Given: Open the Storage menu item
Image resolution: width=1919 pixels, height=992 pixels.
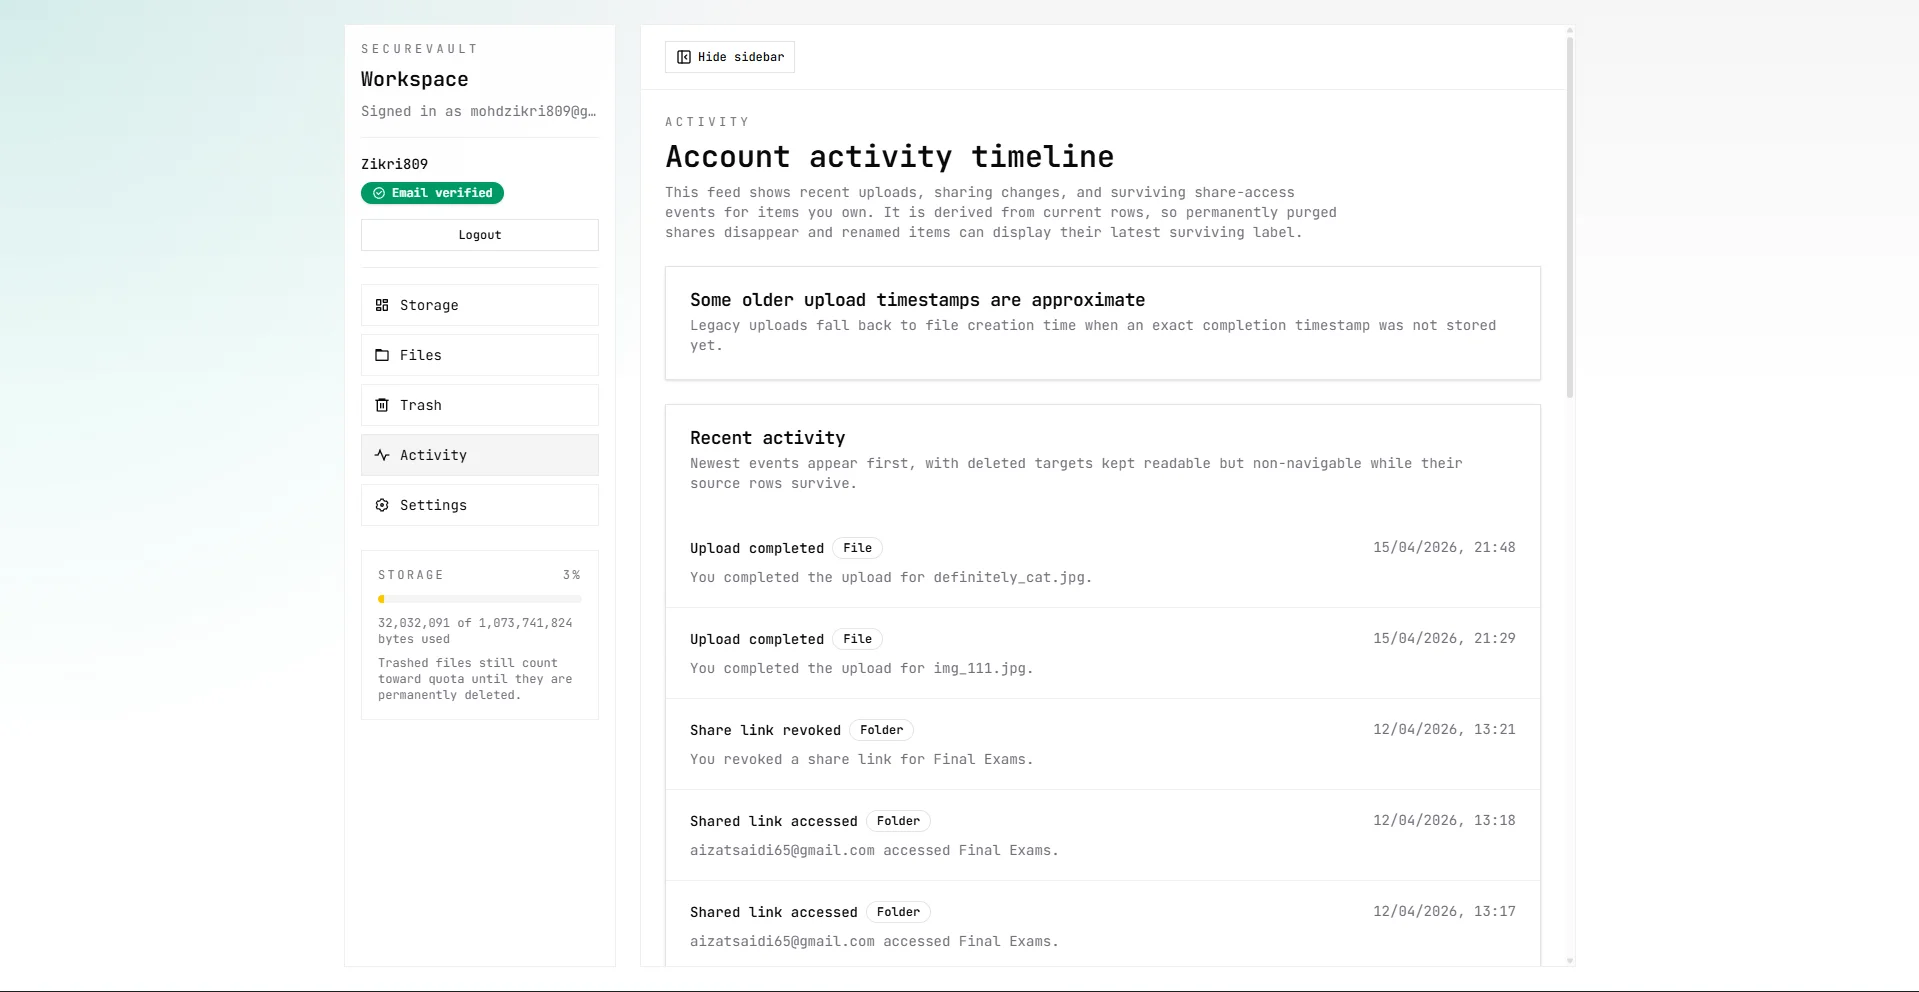Looking at the screenshot, I should [x=480, y=305].
